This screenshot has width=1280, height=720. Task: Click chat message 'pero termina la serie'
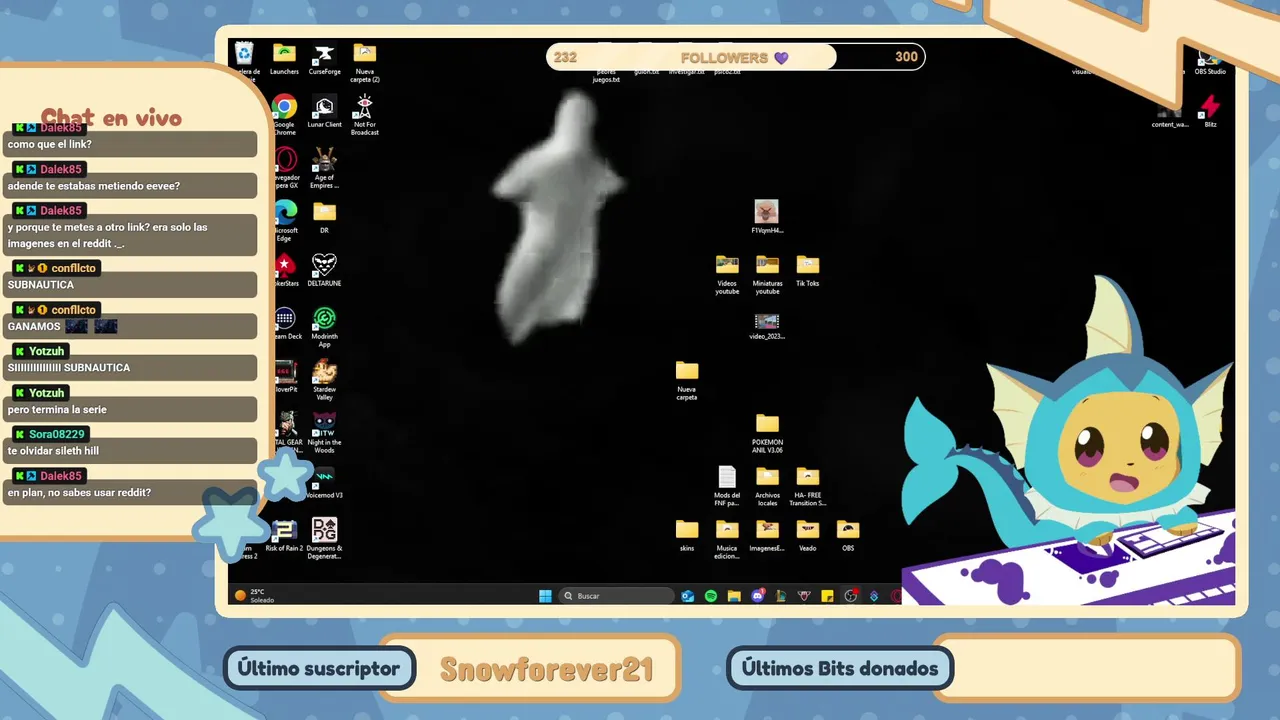point(57,409)
